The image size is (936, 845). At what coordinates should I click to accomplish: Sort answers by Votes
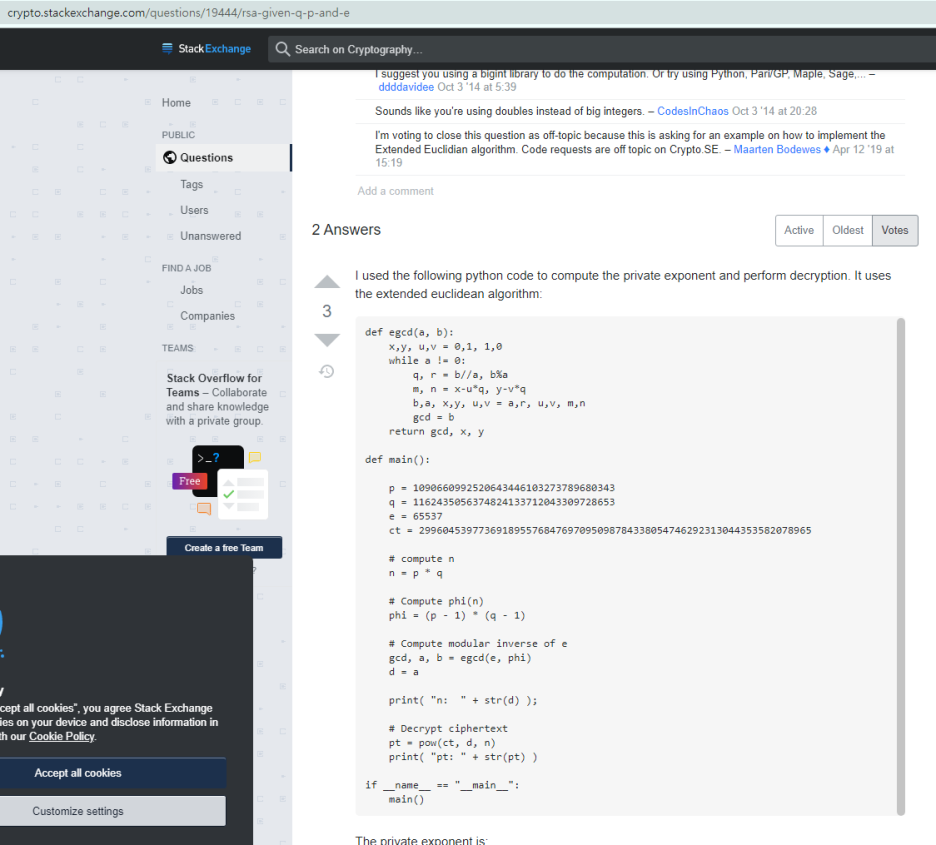pos(895,230)
